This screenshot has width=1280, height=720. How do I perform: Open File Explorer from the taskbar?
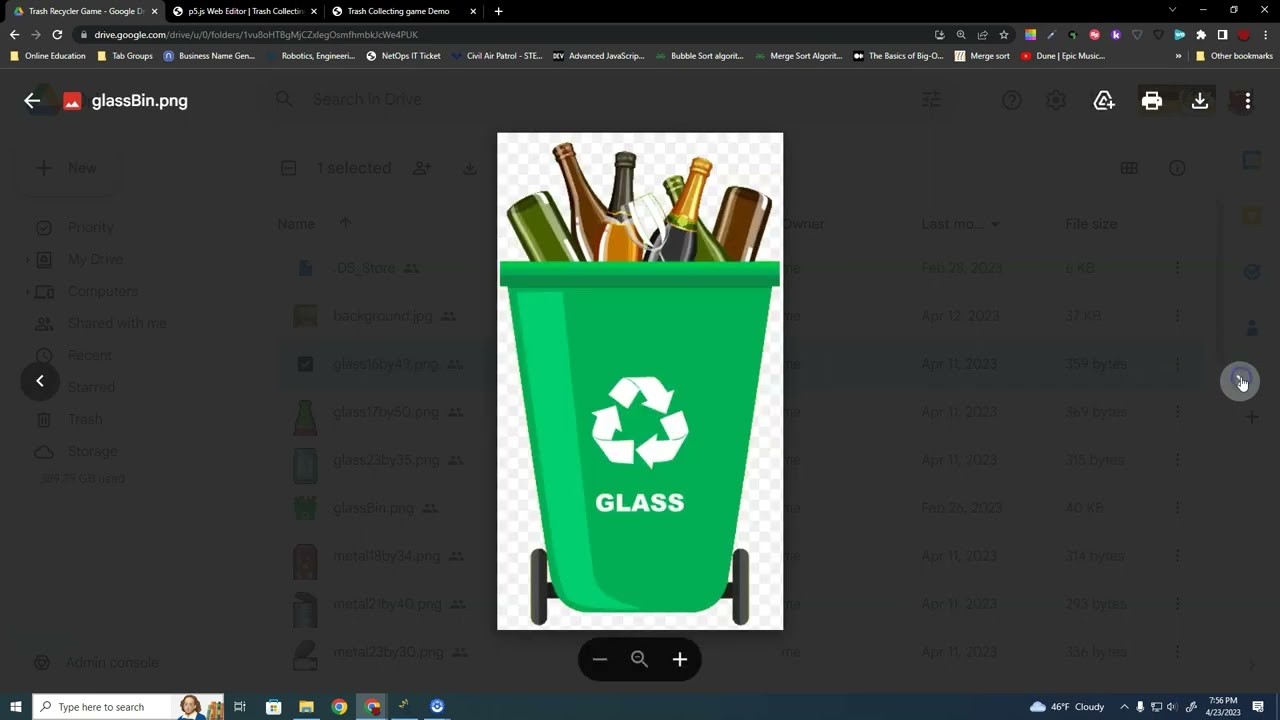point(306,707)
